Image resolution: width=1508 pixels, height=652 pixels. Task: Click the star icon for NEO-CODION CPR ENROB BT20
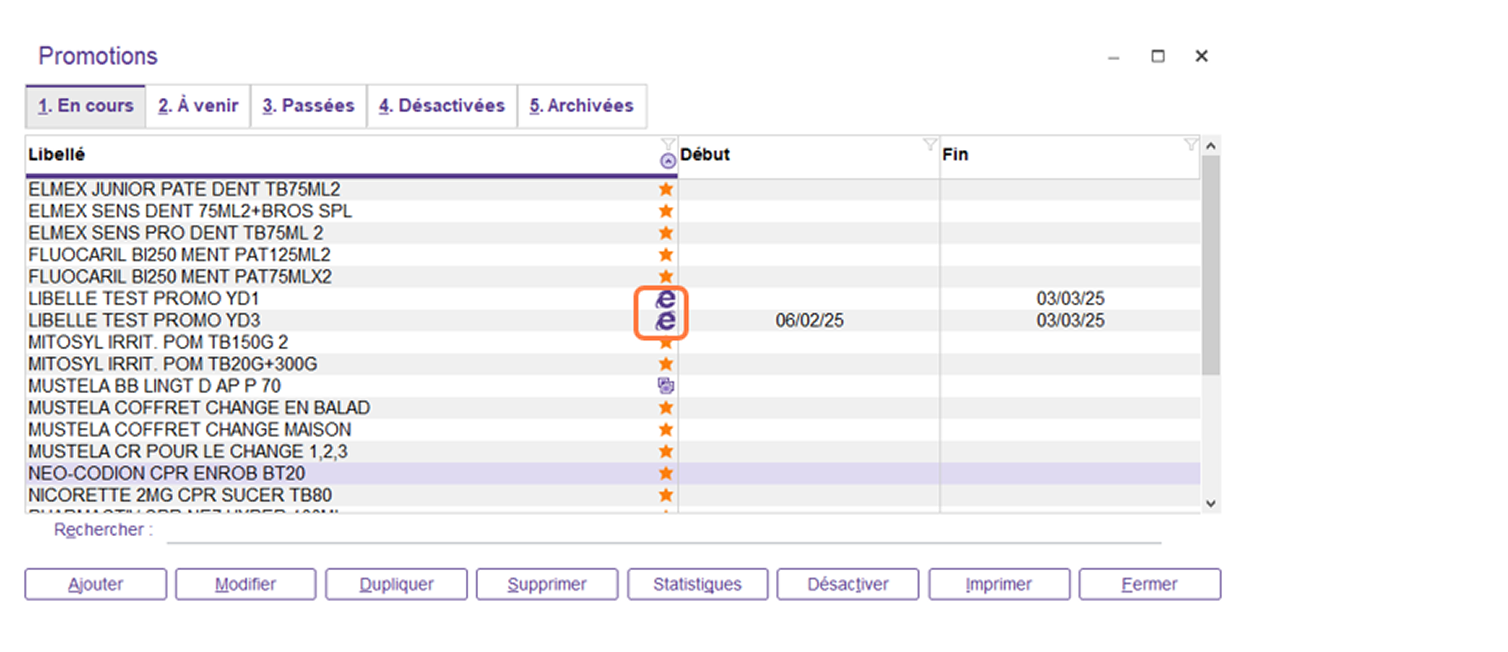click(x=666, y=473)
